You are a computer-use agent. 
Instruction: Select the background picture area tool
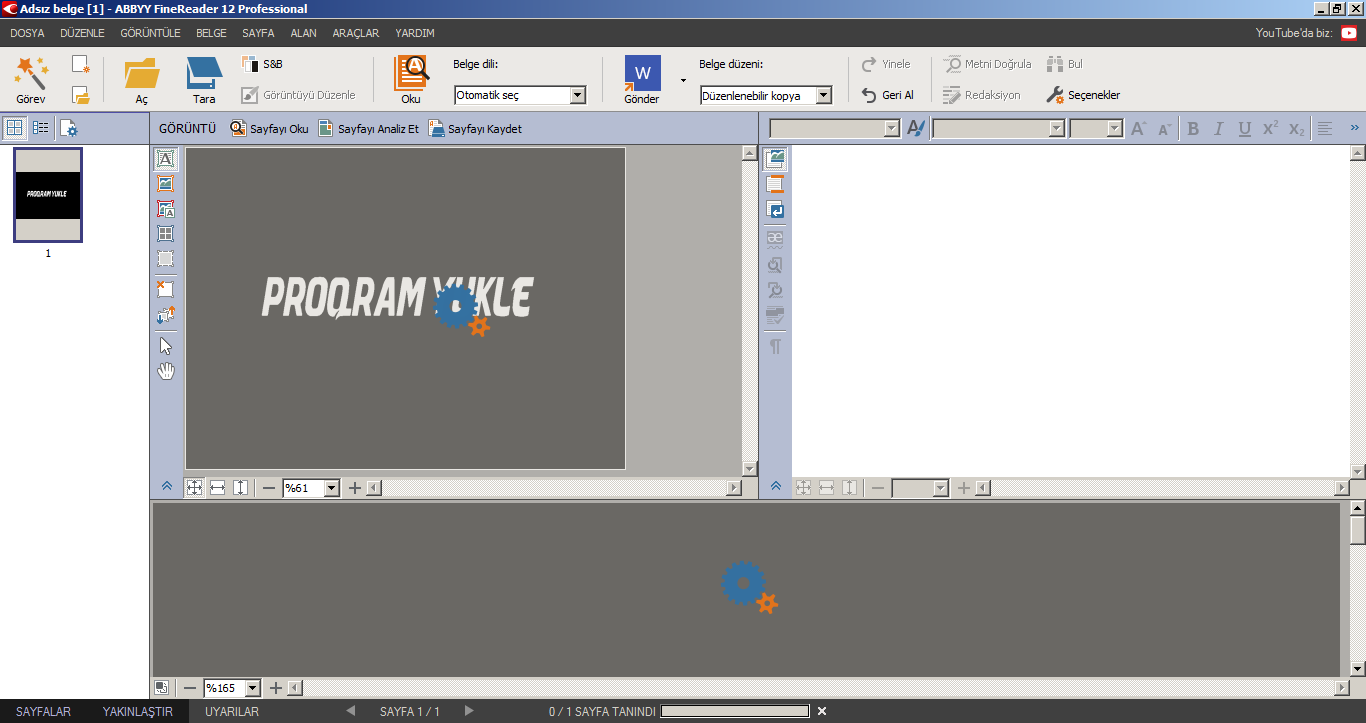pyautogui.click(x=166, y=209)
